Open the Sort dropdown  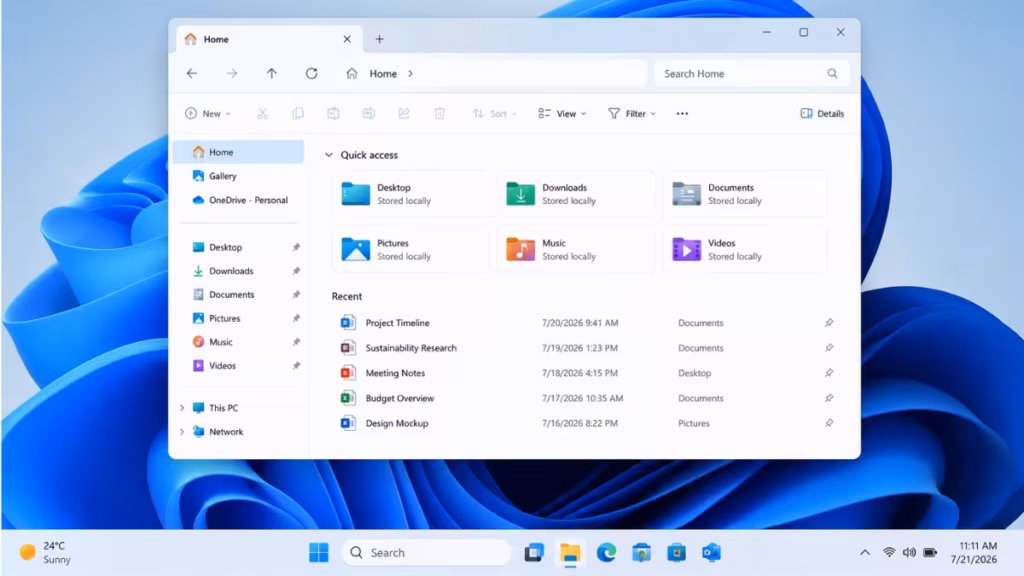pos(494,114)
